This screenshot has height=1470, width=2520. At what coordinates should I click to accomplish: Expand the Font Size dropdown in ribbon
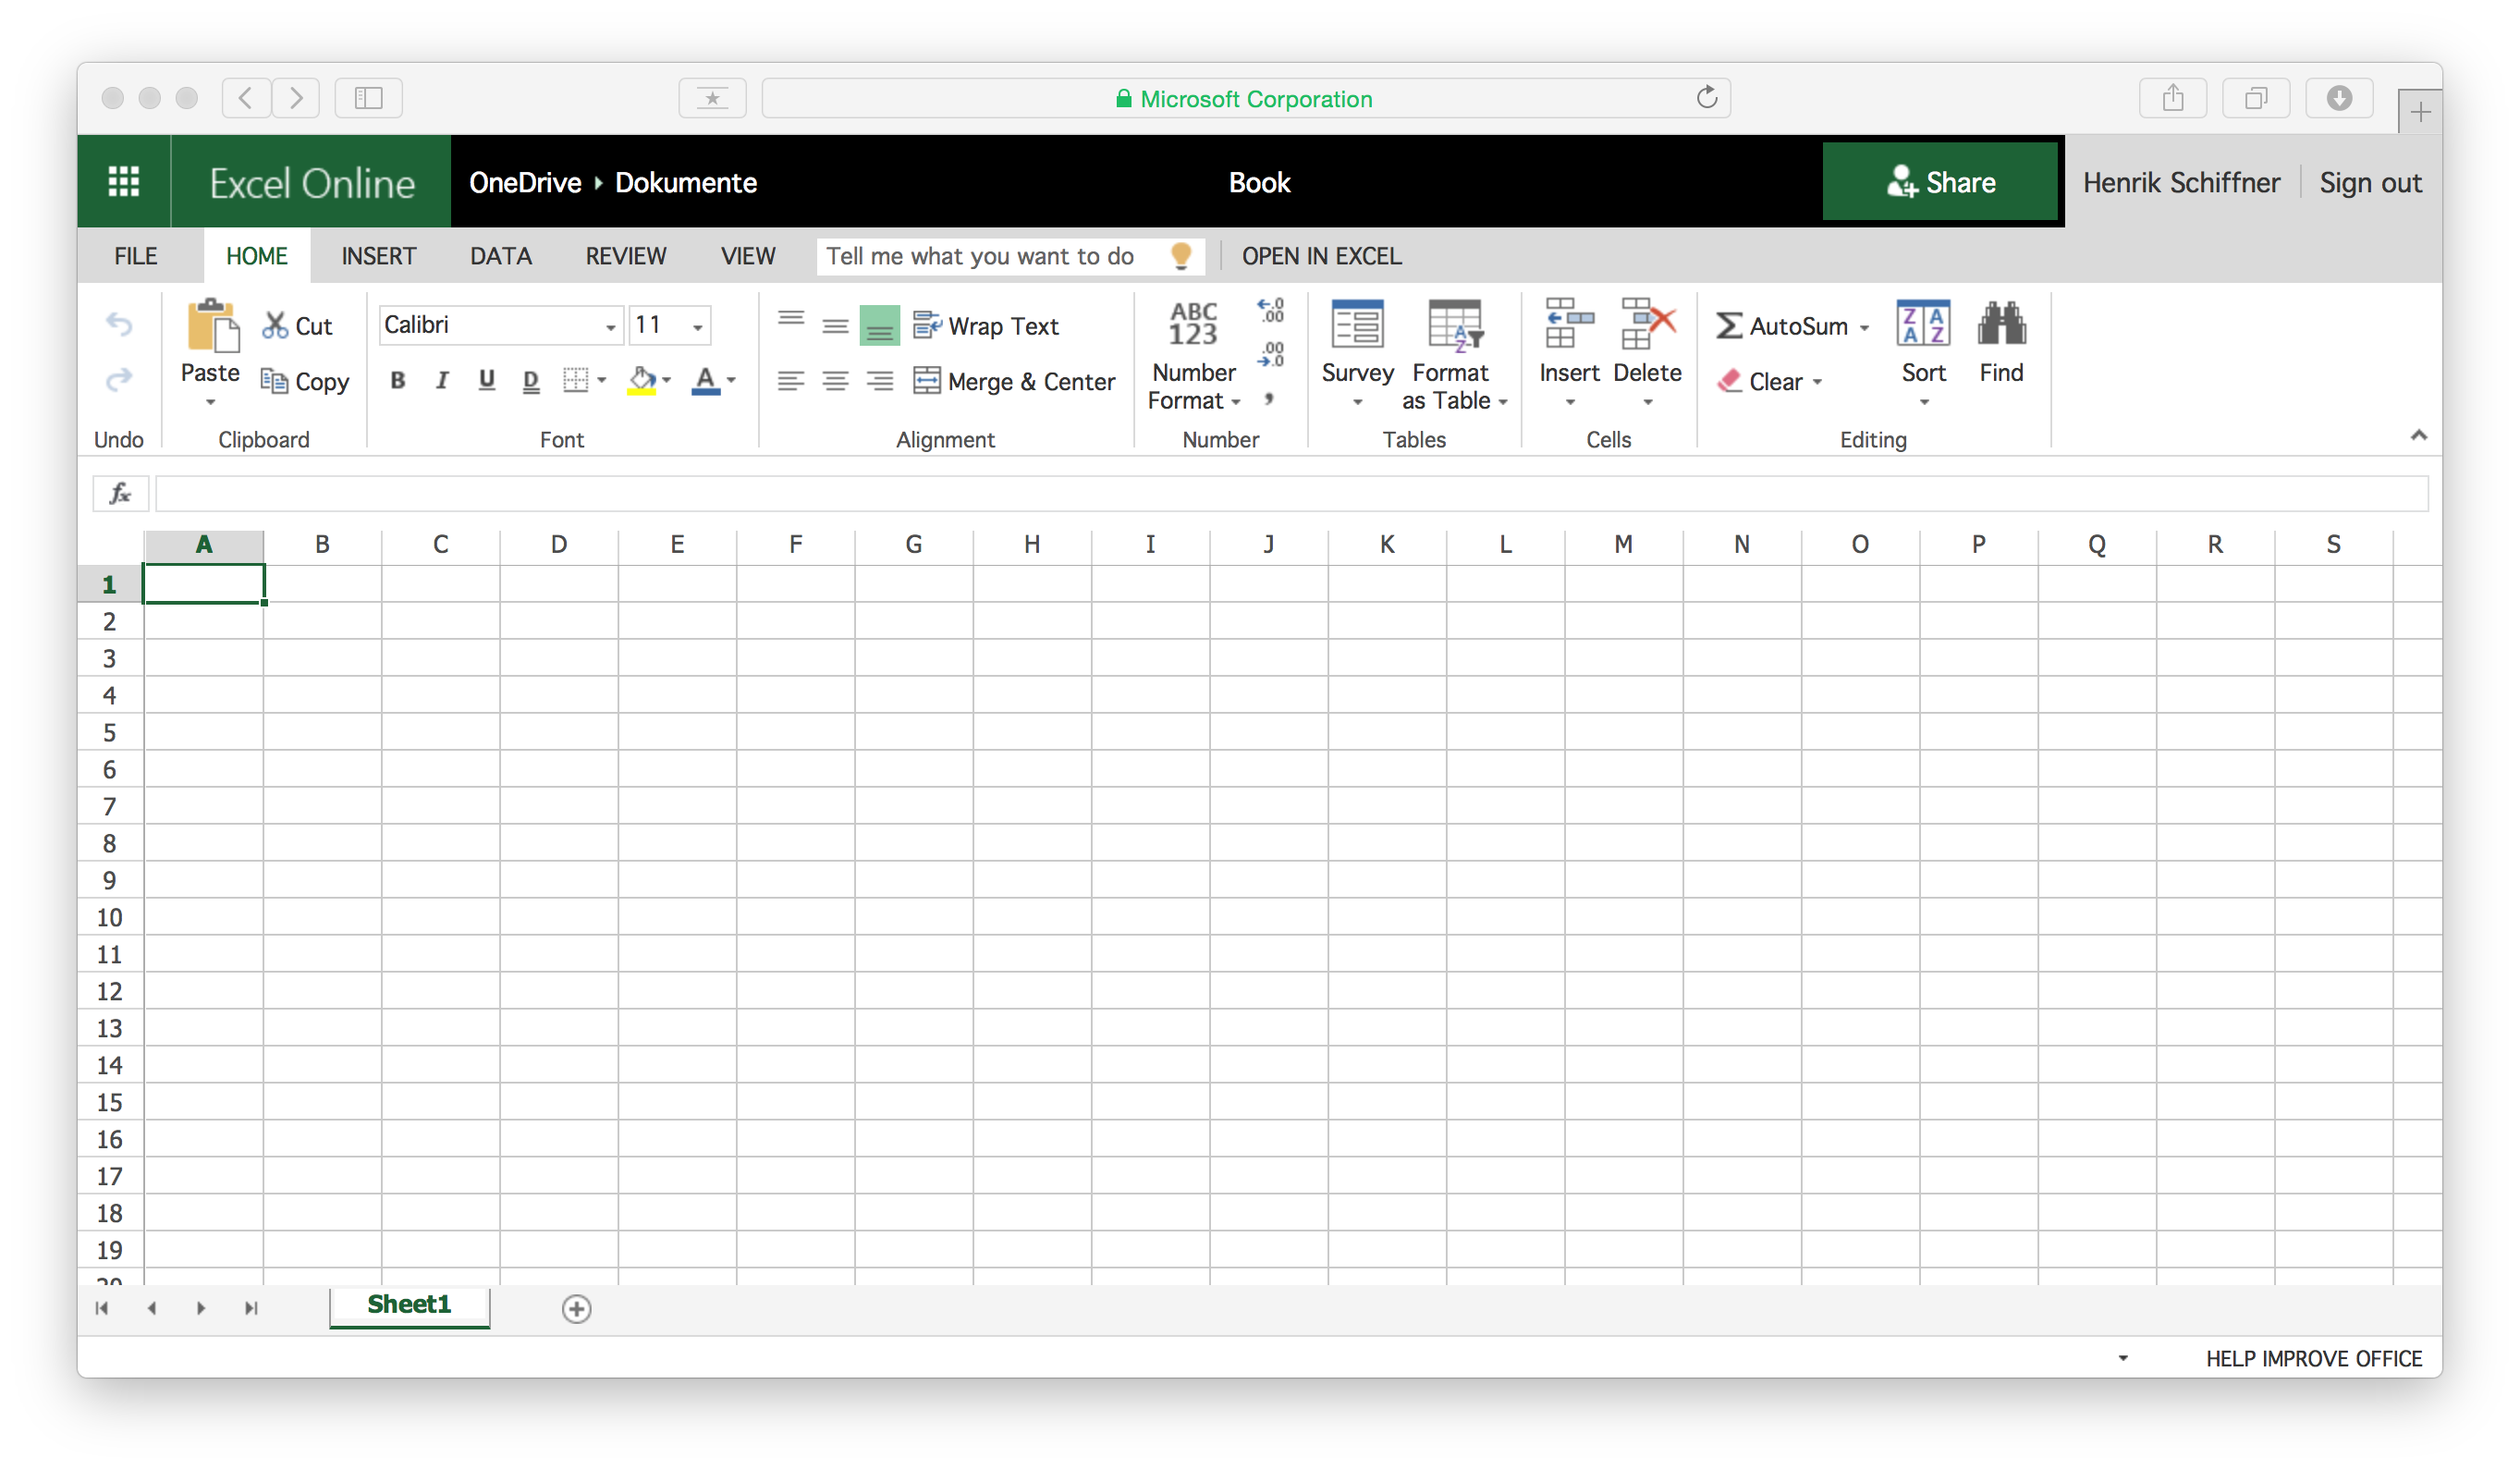[700, 325]
